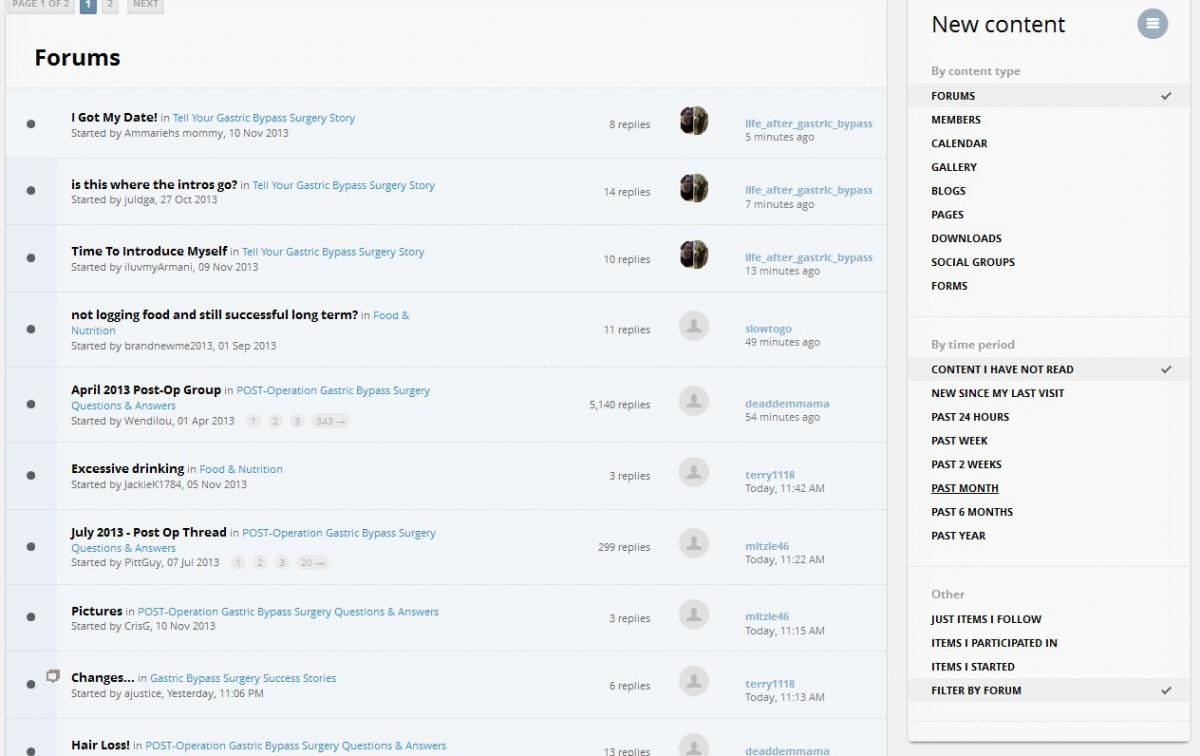Viewport: 1200px width, 756px height.
Task: Go to page 2 of April 2013 thread
Action: click(x=275, y=421)
